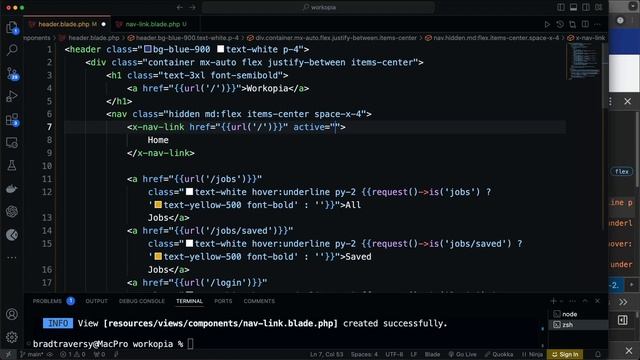
Task: Click the Sign In status bar button
Action: 565,354
